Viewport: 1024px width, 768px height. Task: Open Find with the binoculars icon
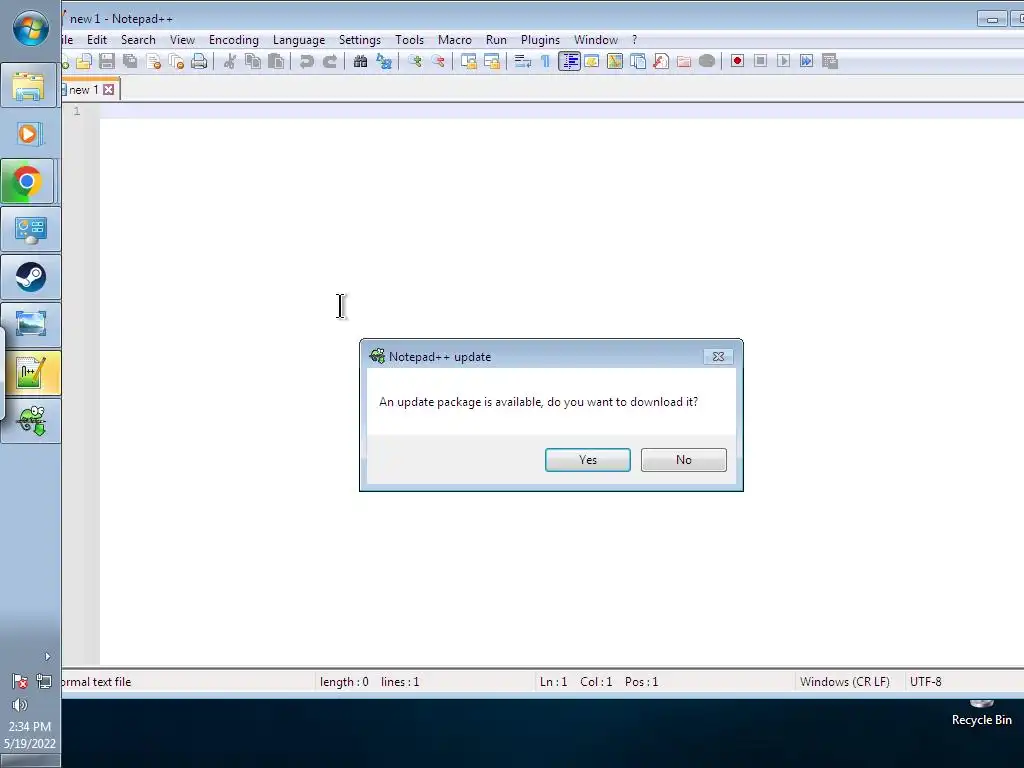[x=360, y=61]
